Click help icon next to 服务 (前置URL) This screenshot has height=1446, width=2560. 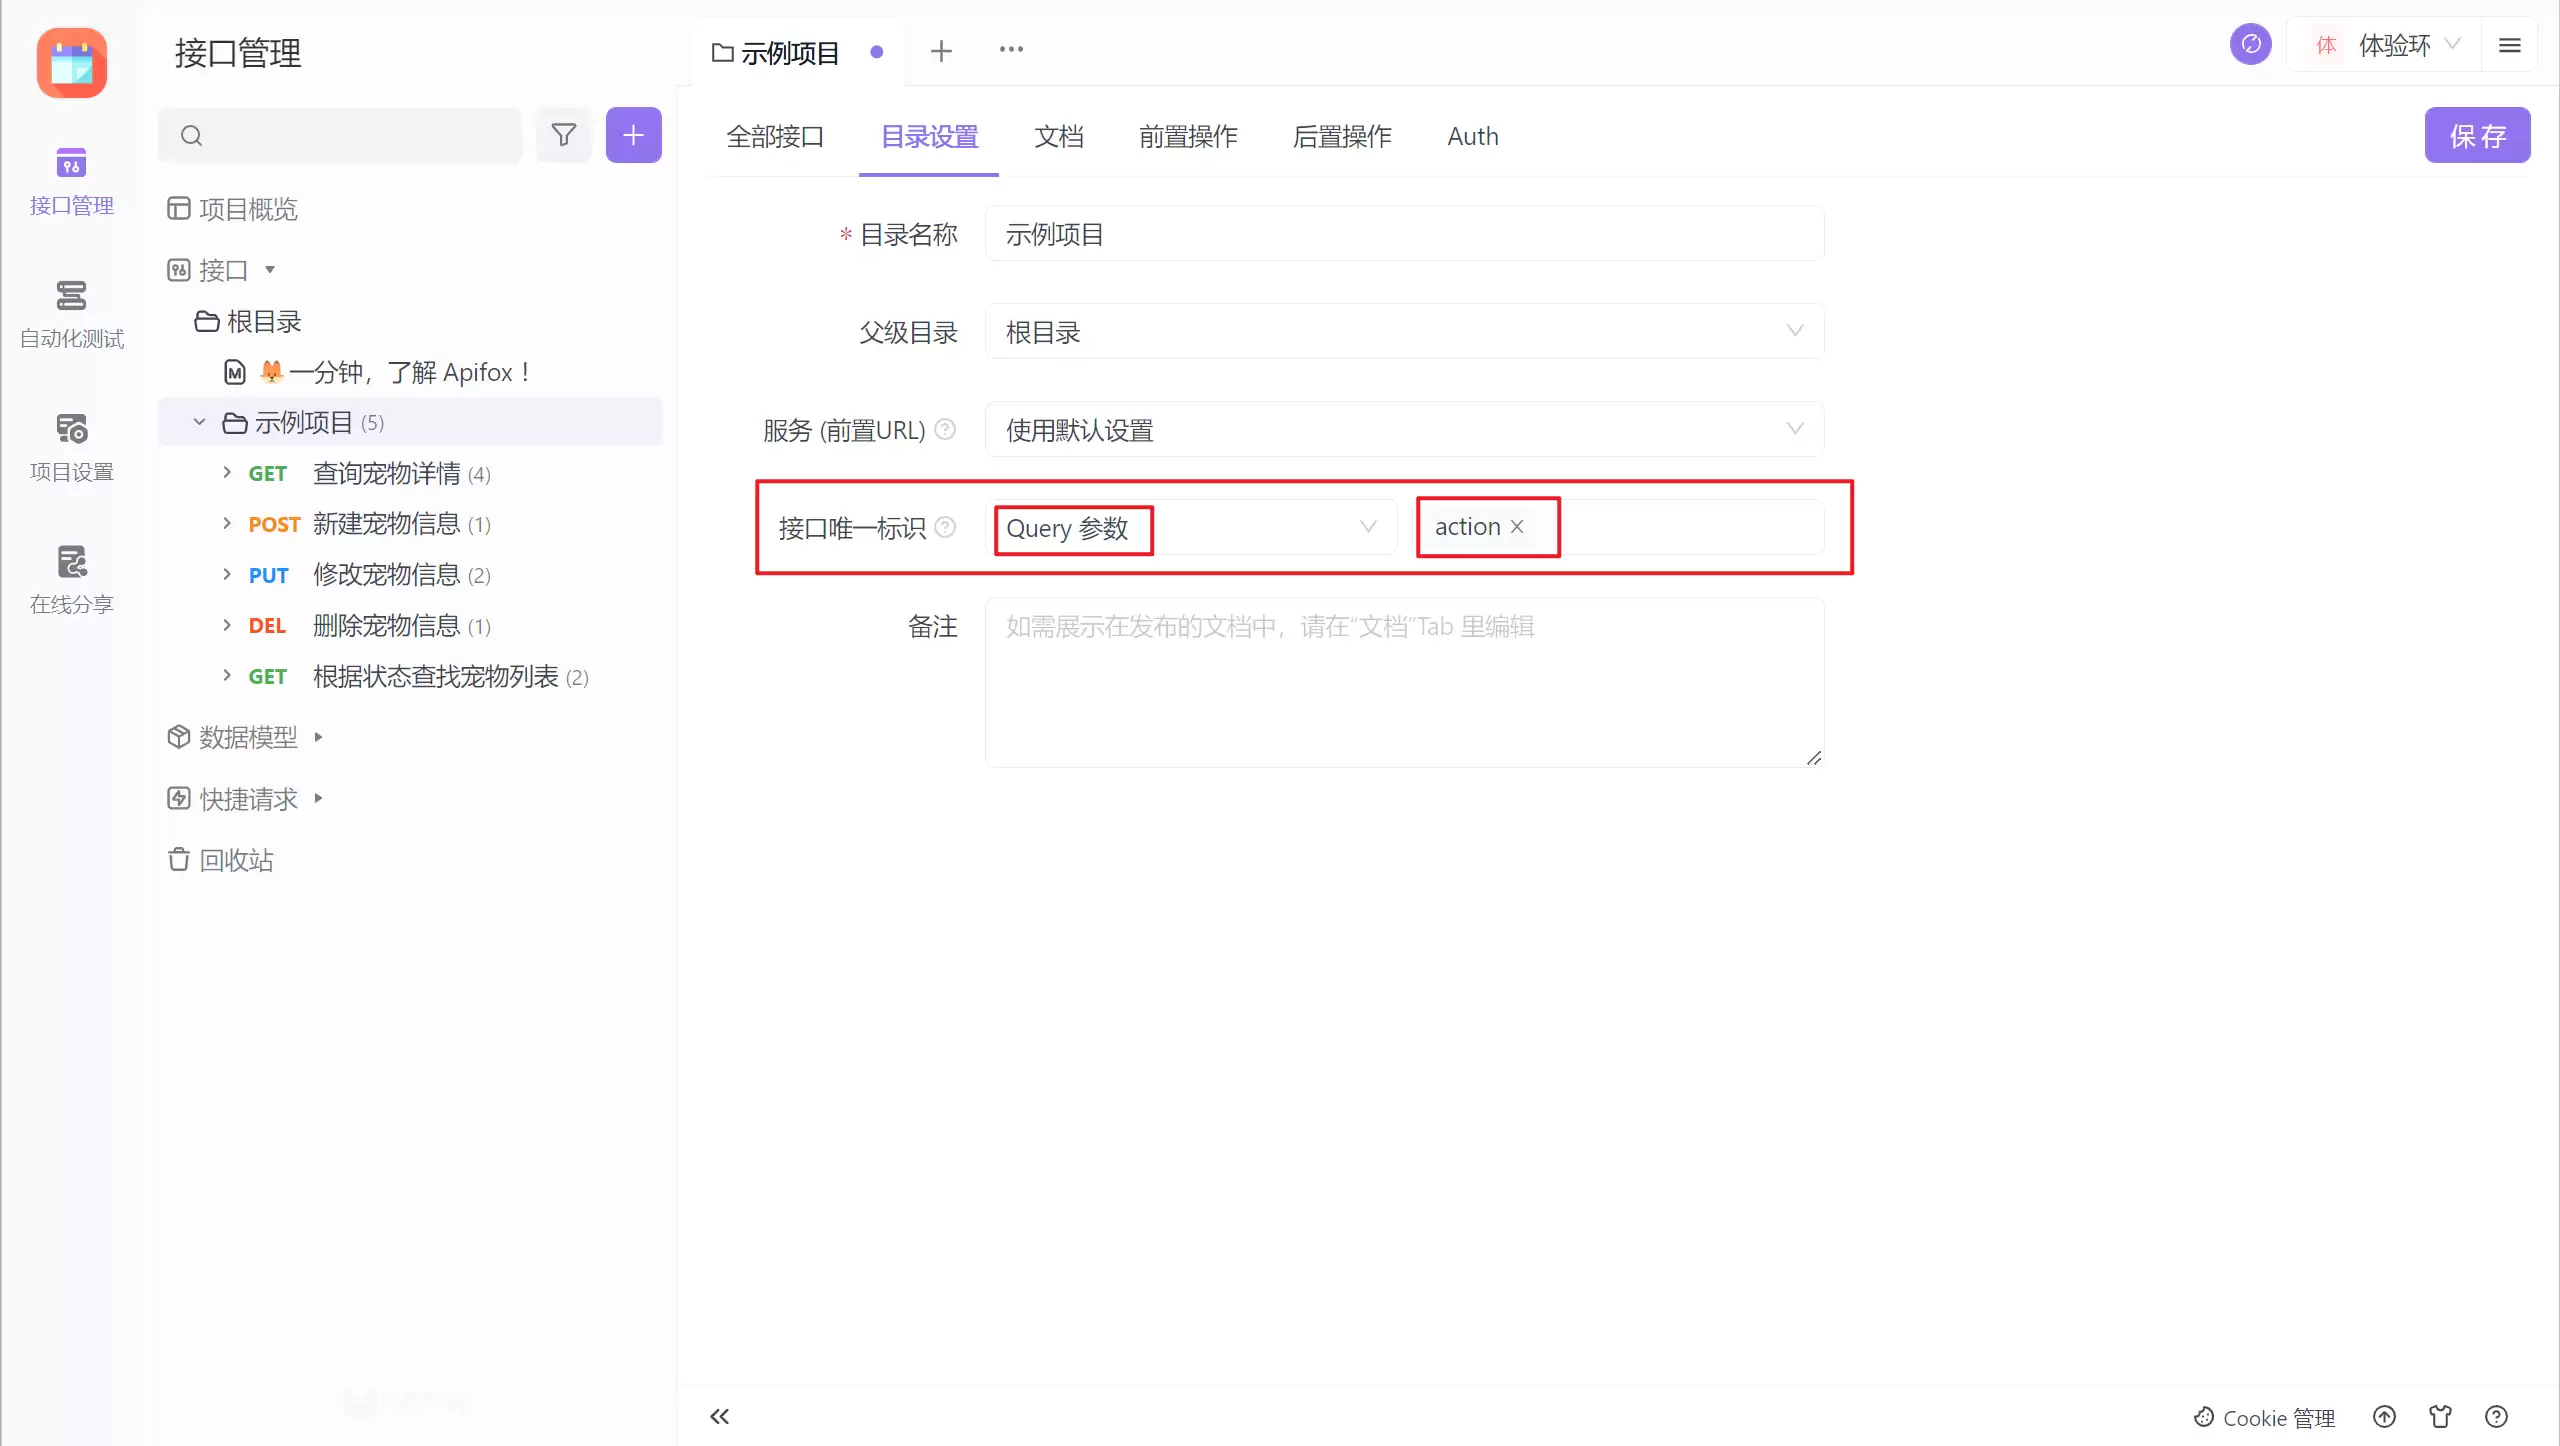coord(945,429)
